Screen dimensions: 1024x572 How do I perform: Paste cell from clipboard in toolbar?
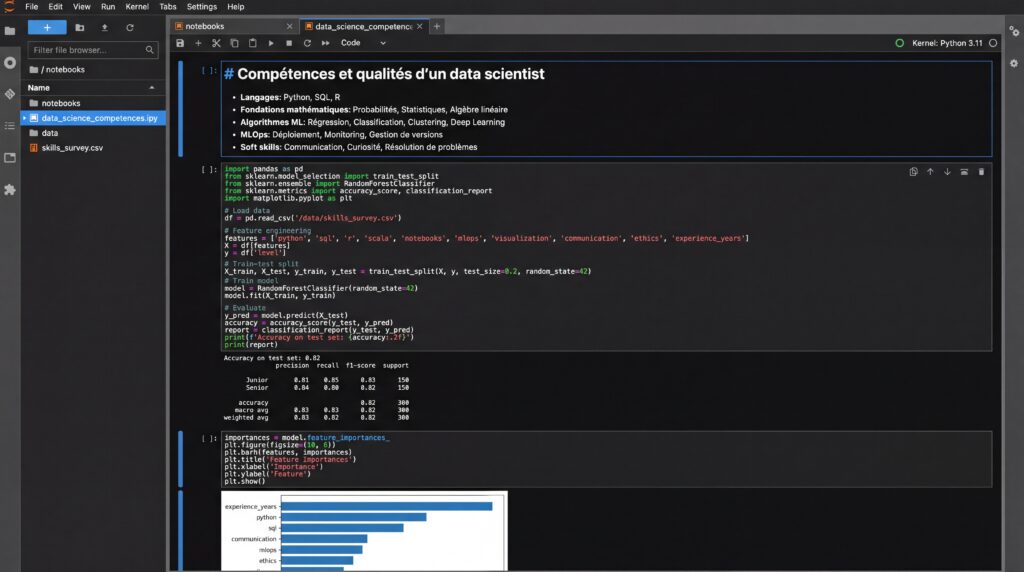[x=253, y=43]
